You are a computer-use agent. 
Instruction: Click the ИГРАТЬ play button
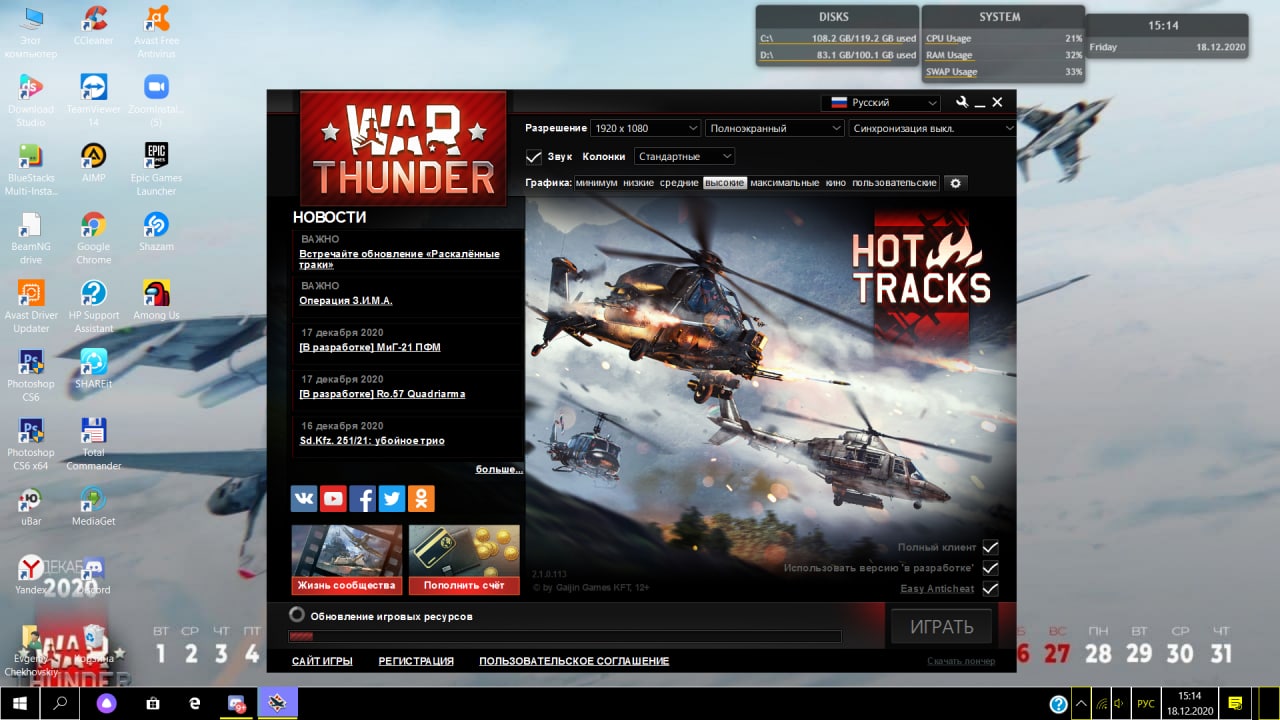[941, 627]
